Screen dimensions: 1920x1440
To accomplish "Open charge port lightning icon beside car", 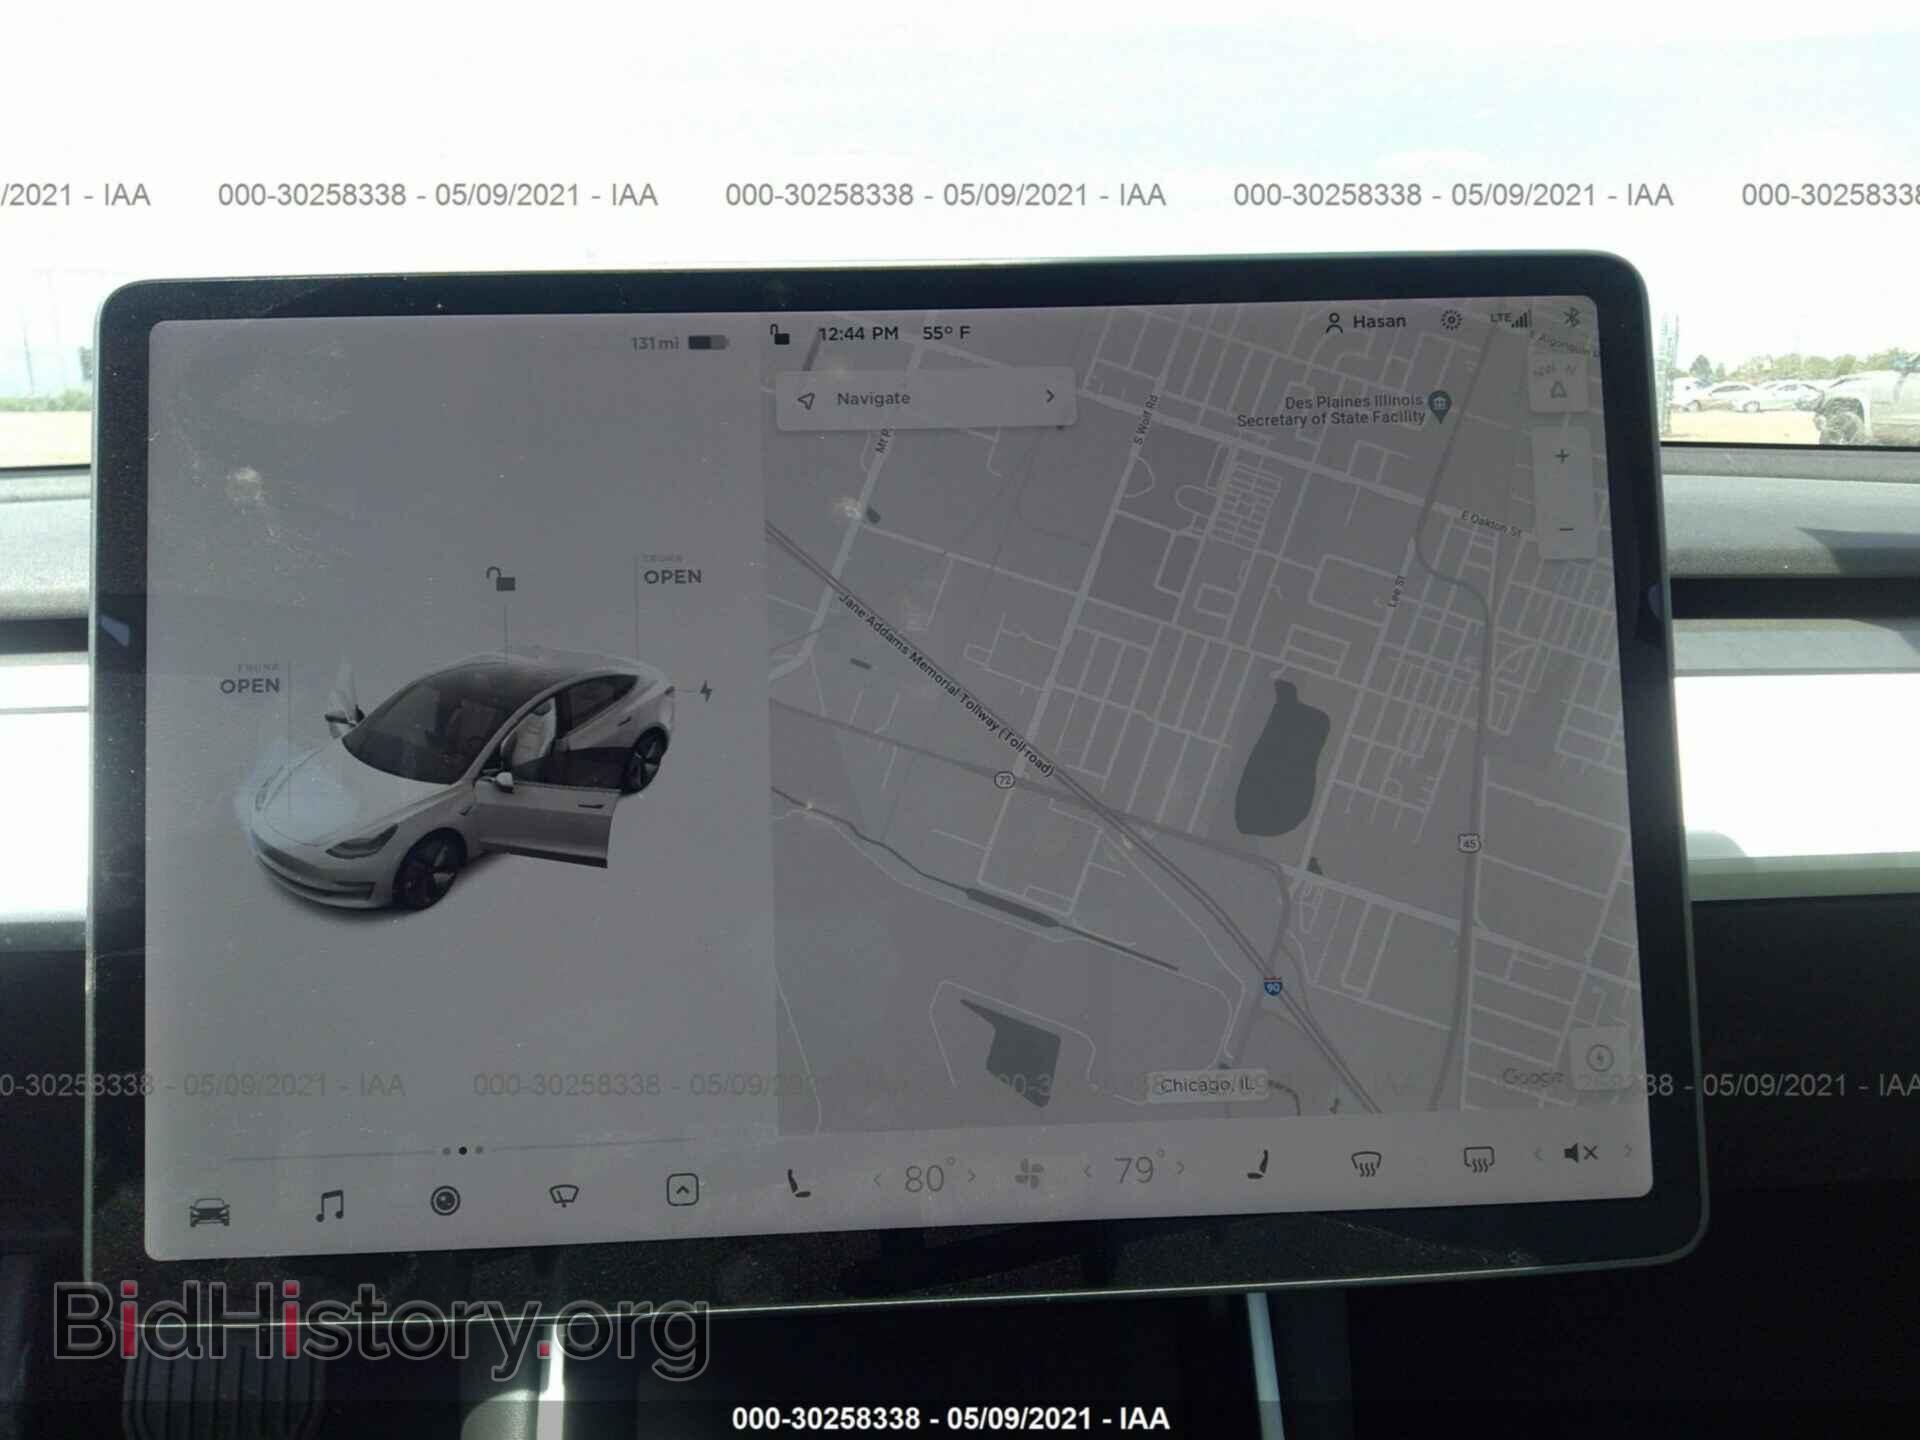I will click(706, 690).
